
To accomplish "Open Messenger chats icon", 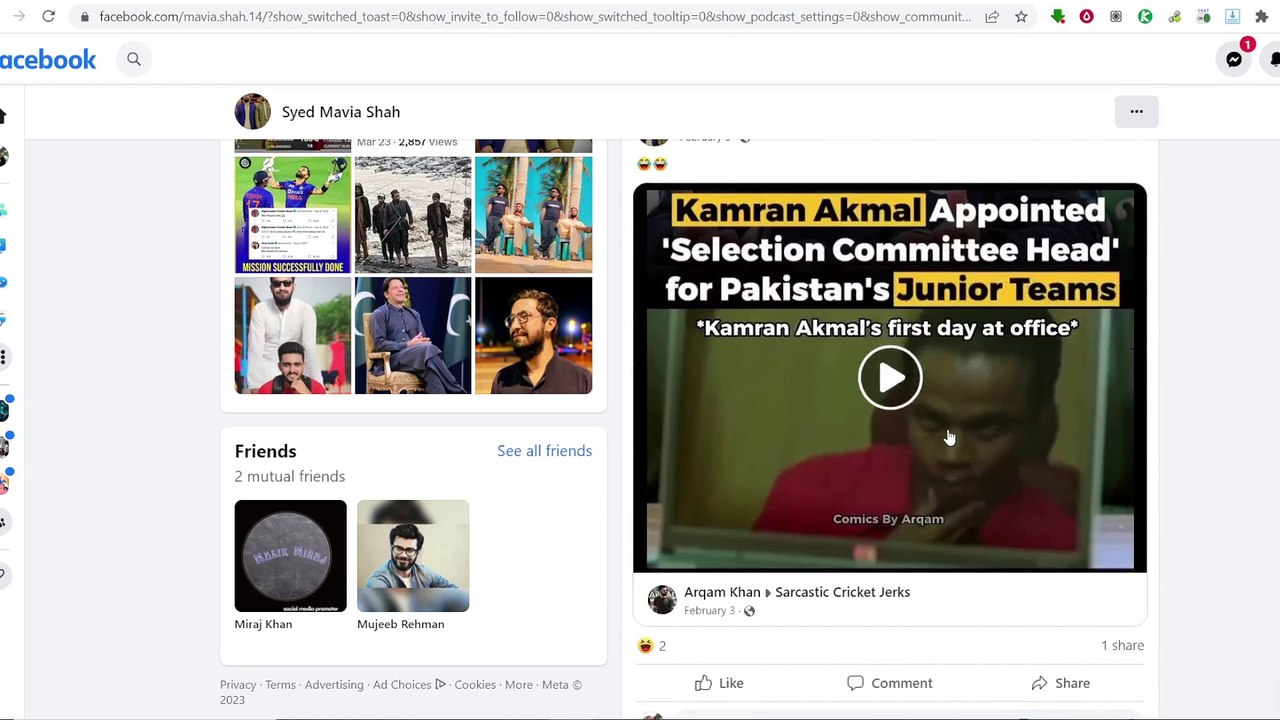I will 1234,60.
